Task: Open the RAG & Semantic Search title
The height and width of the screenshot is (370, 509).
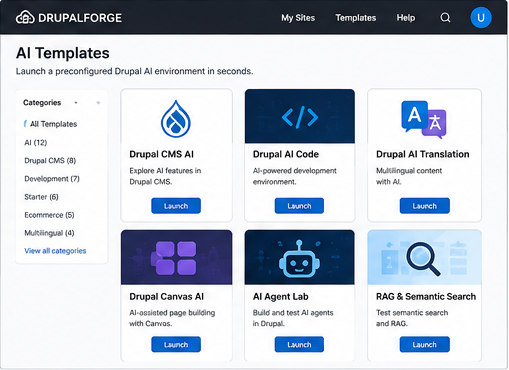Action: tap(426, 297)
